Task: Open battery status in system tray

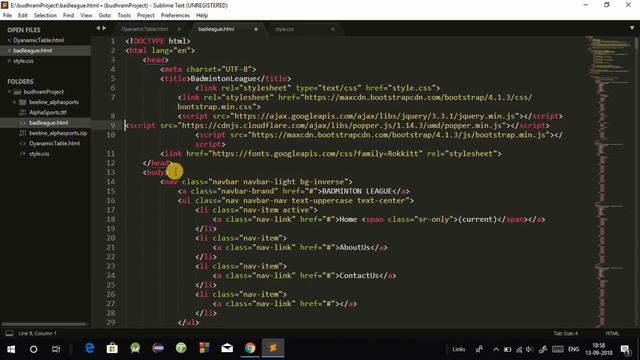Action: 507,349
